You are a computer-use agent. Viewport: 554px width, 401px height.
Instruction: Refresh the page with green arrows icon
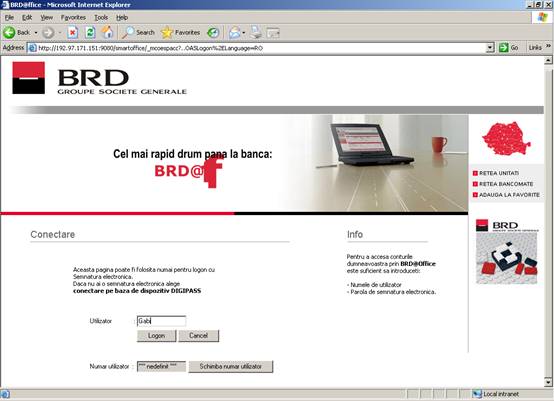tap(90, 33)
